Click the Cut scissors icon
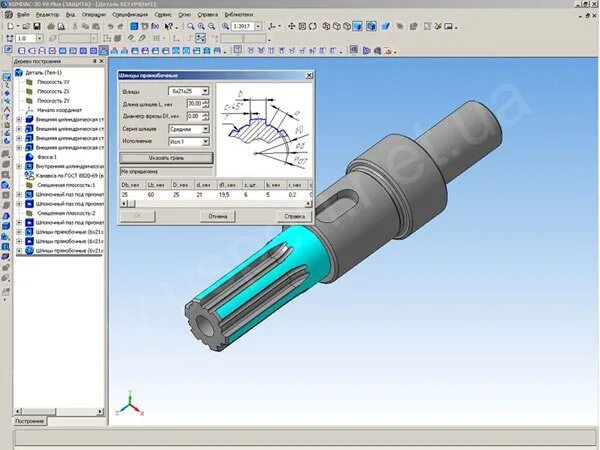The width and height of the screenshot is (600, 450). (x=75, y=26)
